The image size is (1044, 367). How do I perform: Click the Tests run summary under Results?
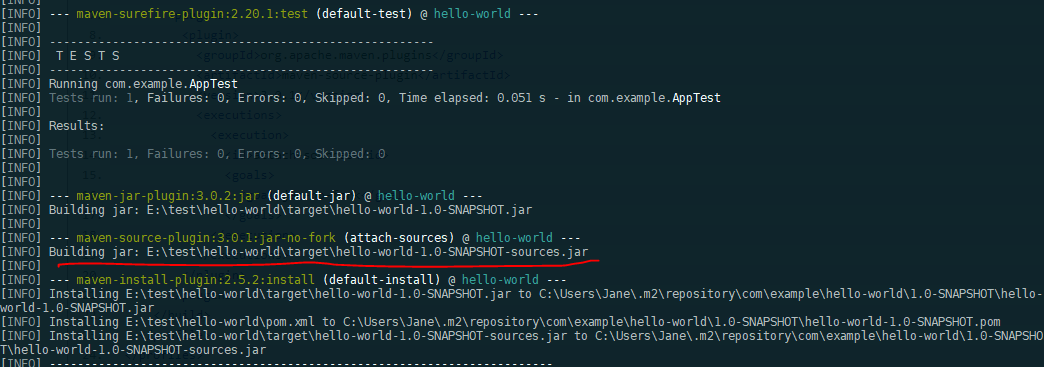(217, 154)
